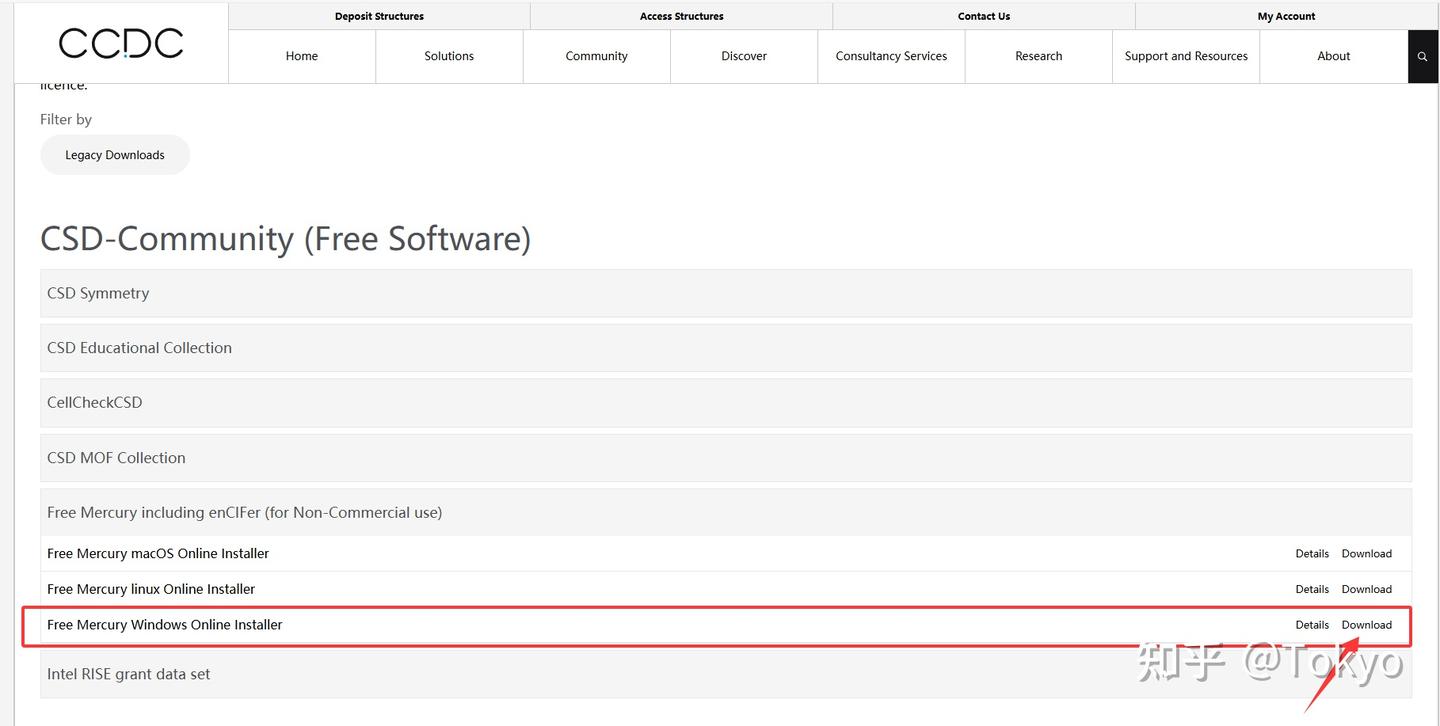
Task: Download the Free Mercury macOS Online Installer
Action: 1366,554
